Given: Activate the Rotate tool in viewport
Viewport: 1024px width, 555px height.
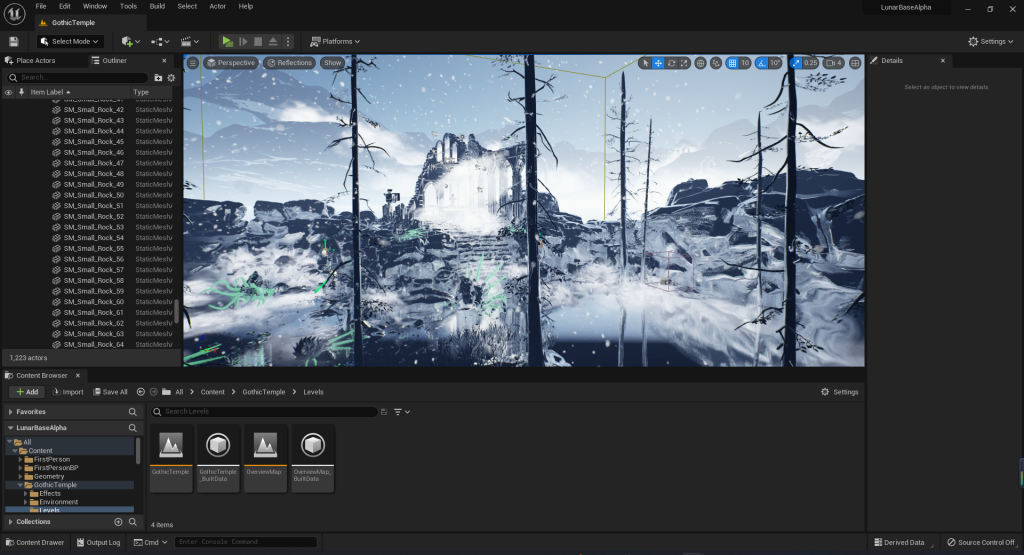Looking at the screenshot, I should (671, 63).
